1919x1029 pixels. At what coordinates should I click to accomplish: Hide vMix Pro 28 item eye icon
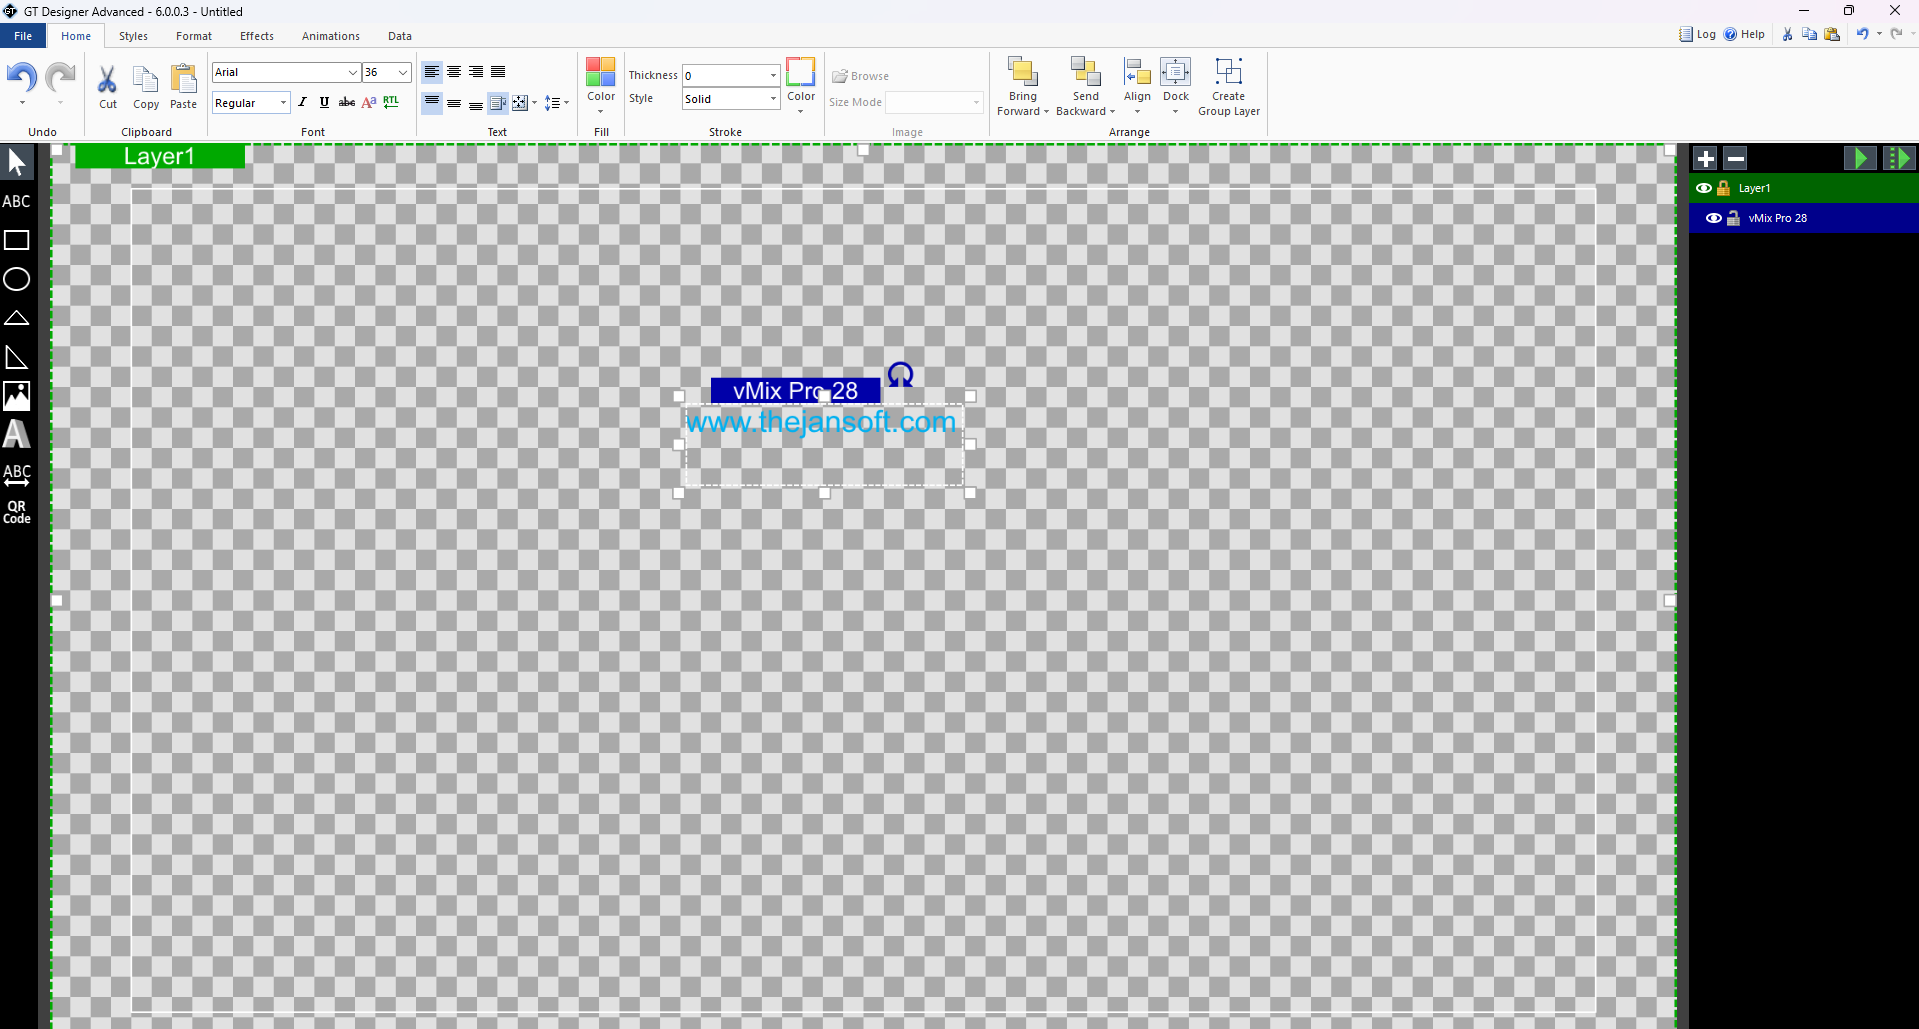point(1714,218)
